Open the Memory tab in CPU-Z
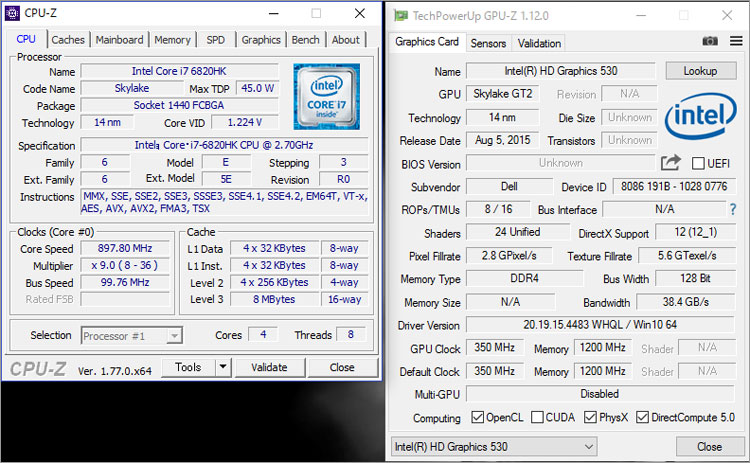Screen dimensions: 750x463 (172, 40)
